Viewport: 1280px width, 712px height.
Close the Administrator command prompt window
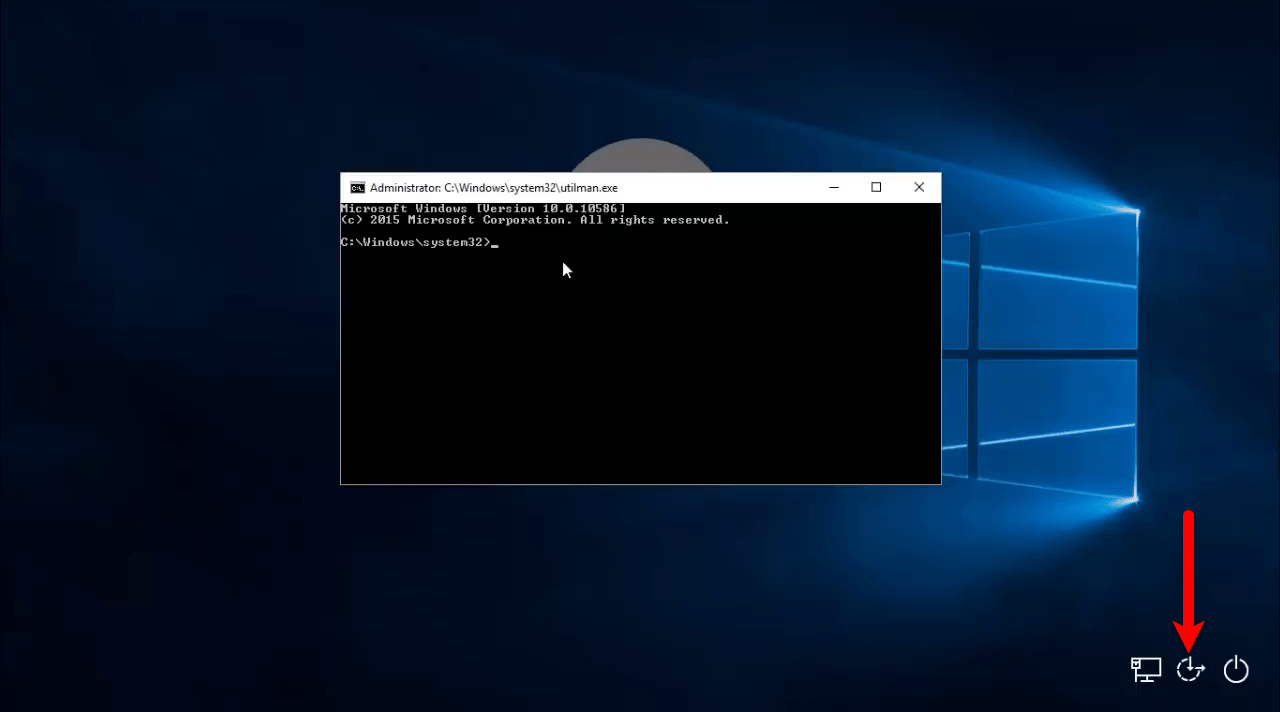point(919,187)
